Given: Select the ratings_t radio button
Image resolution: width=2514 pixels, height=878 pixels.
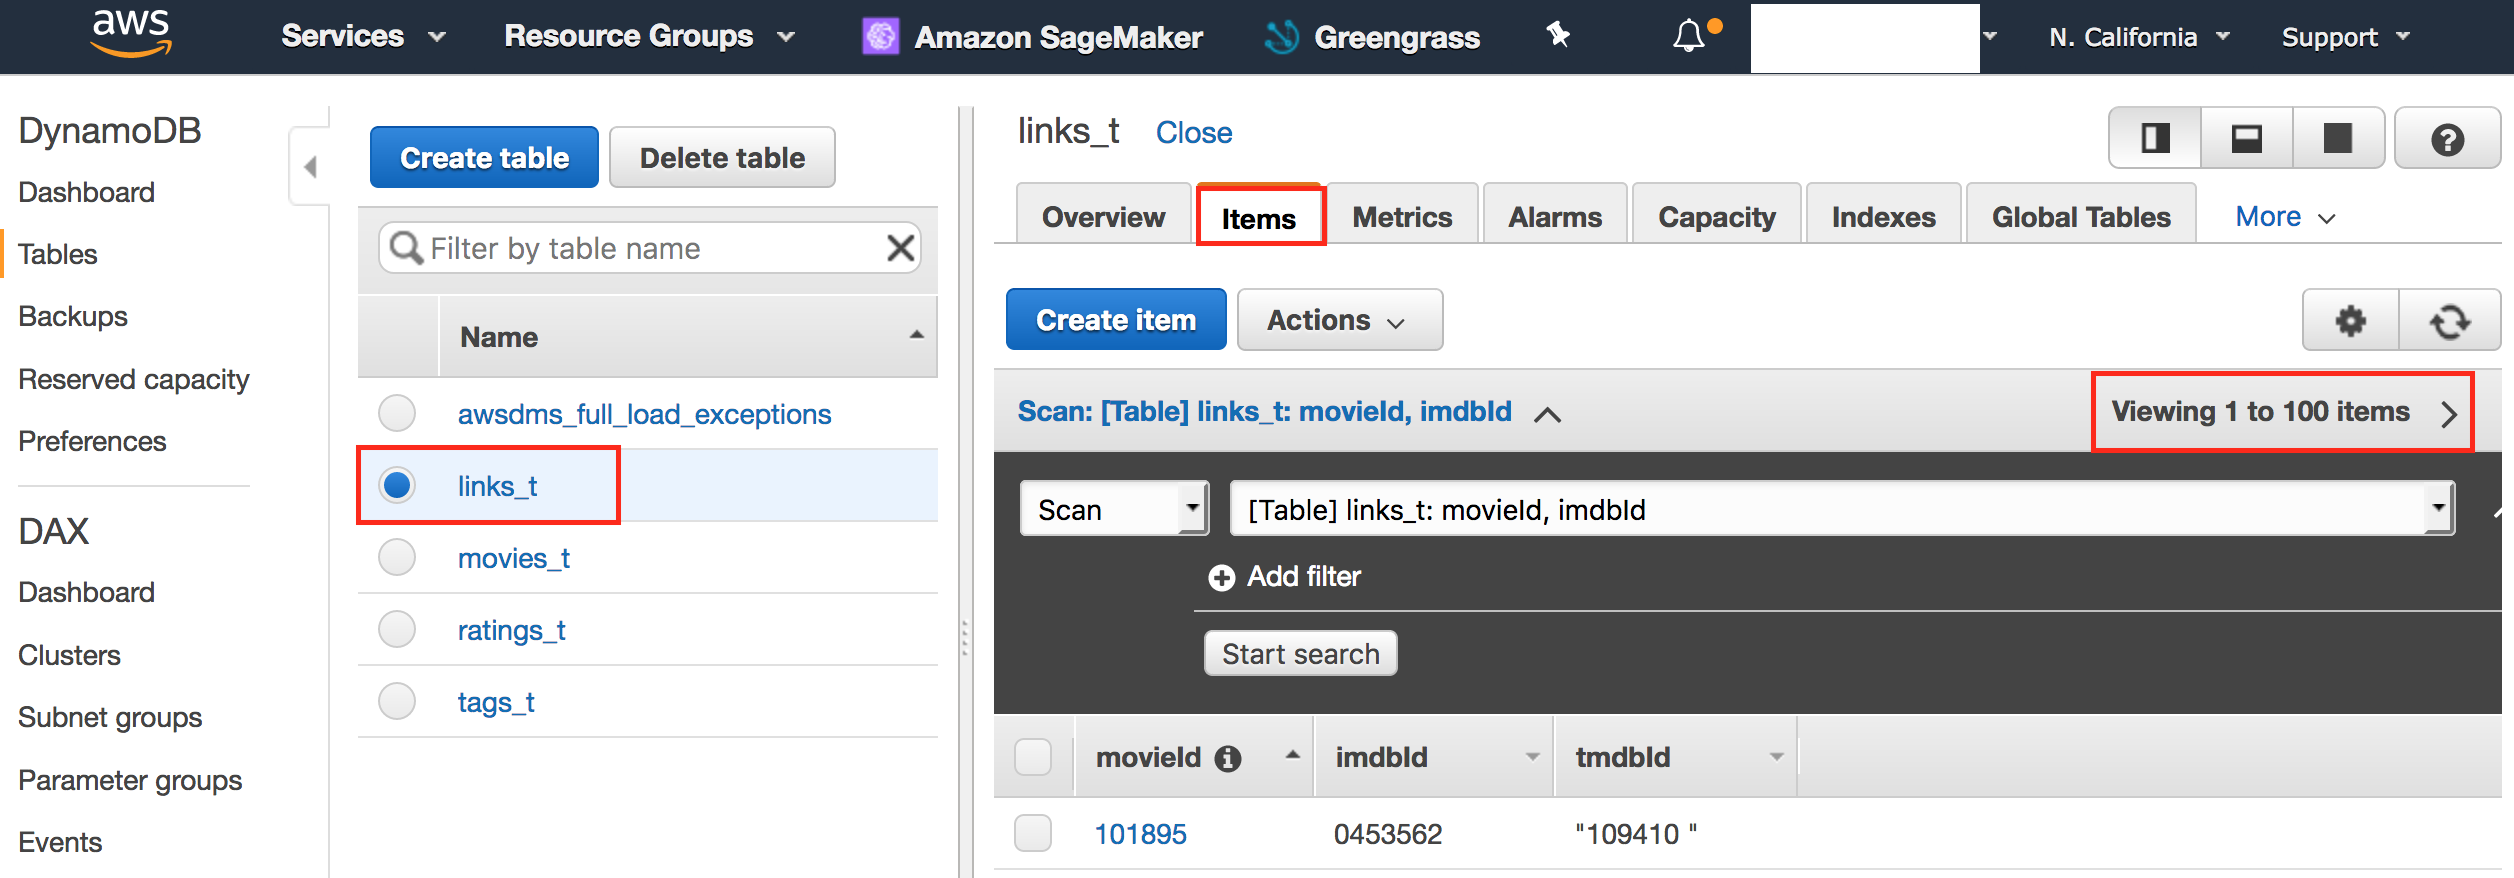Looking at the screenshot, I should [x=397, y=630].
